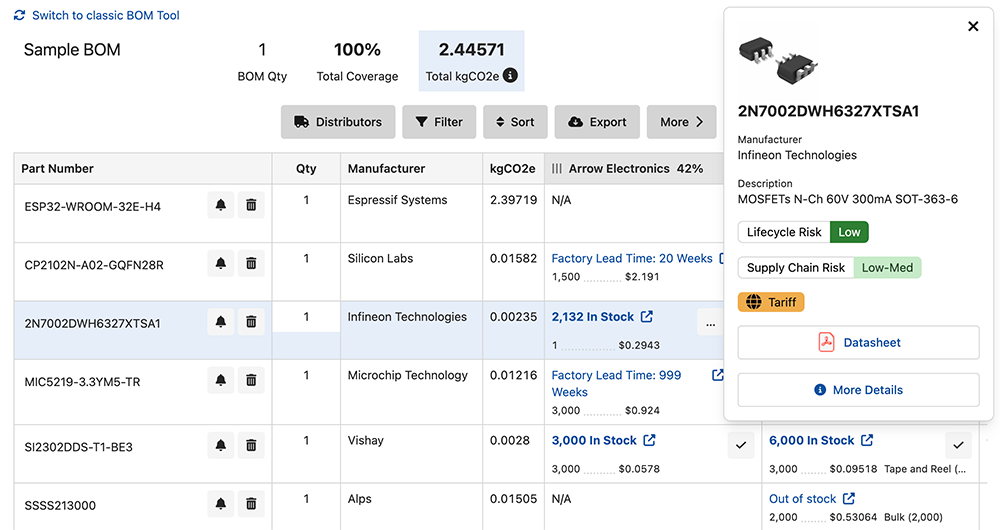Image resolution: width=1000 pixels, height=530 pixels.
Task: Click the Tariff badge
Action: point(771,302)
